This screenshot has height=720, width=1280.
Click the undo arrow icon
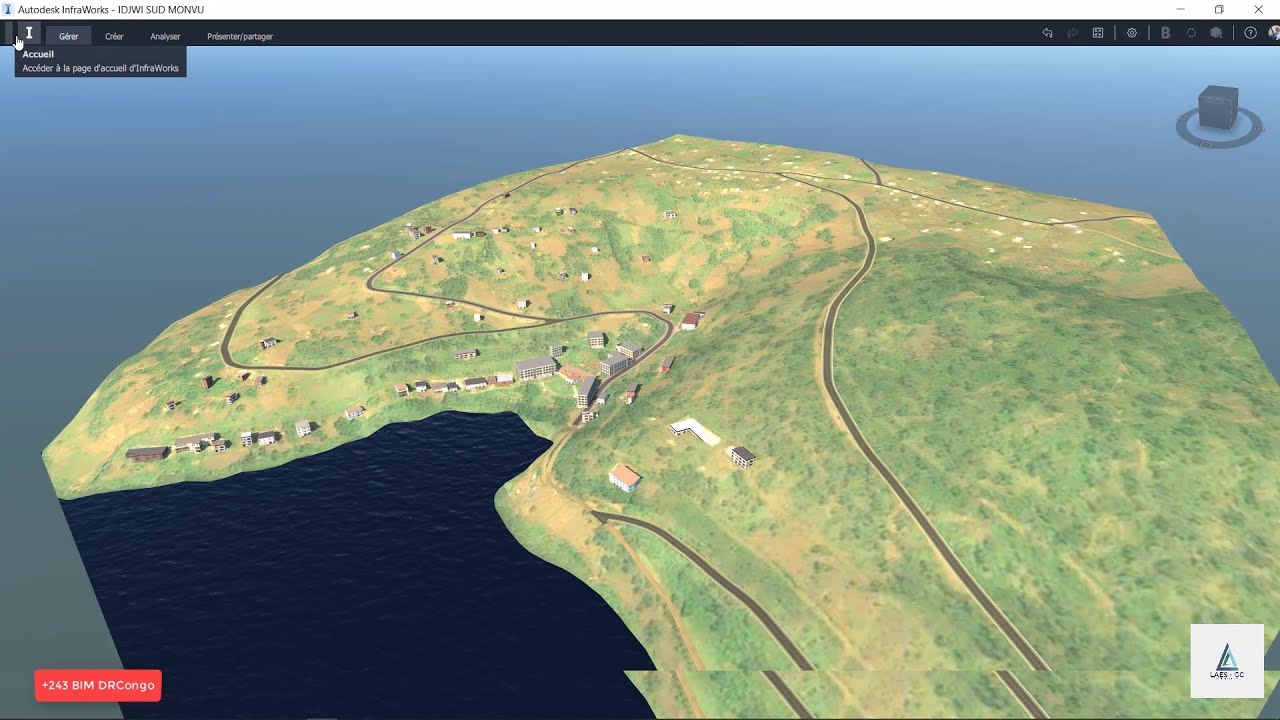[1047, 33]
